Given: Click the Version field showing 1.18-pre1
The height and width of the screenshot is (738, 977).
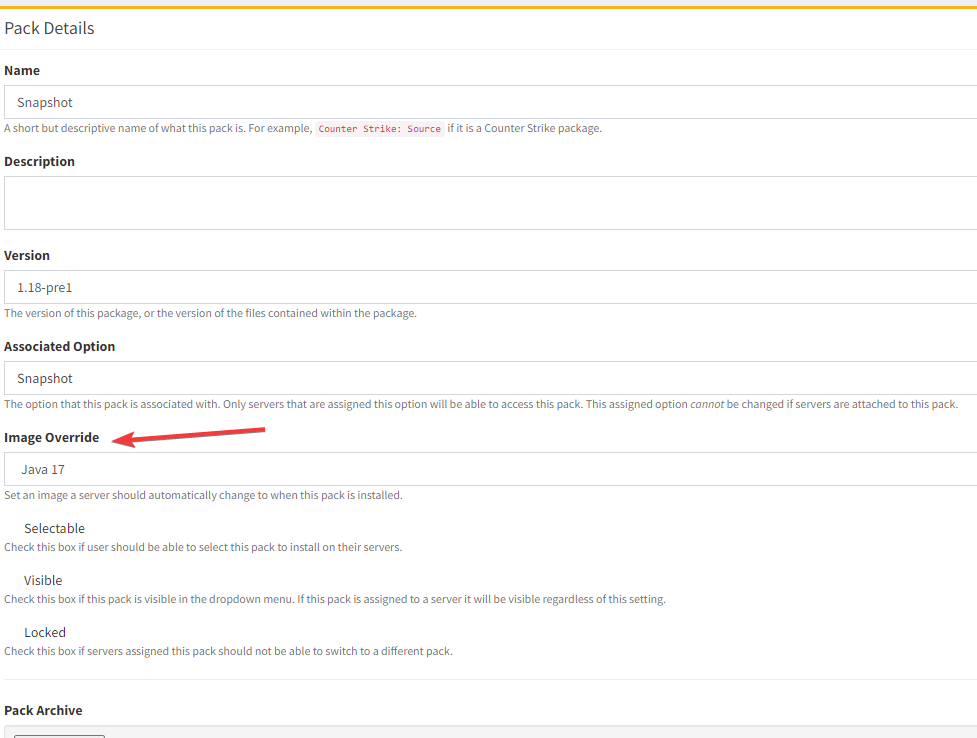Looking at the screenshot, I should tap(490, 287).
